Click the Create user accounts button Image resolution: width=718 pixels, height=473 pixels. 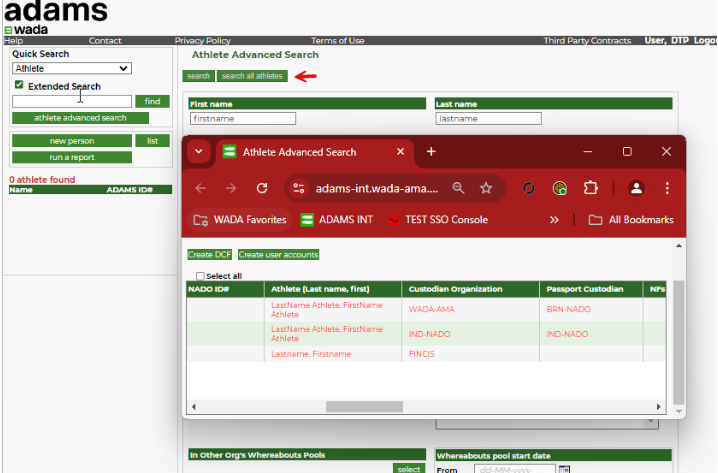[278, 255]
